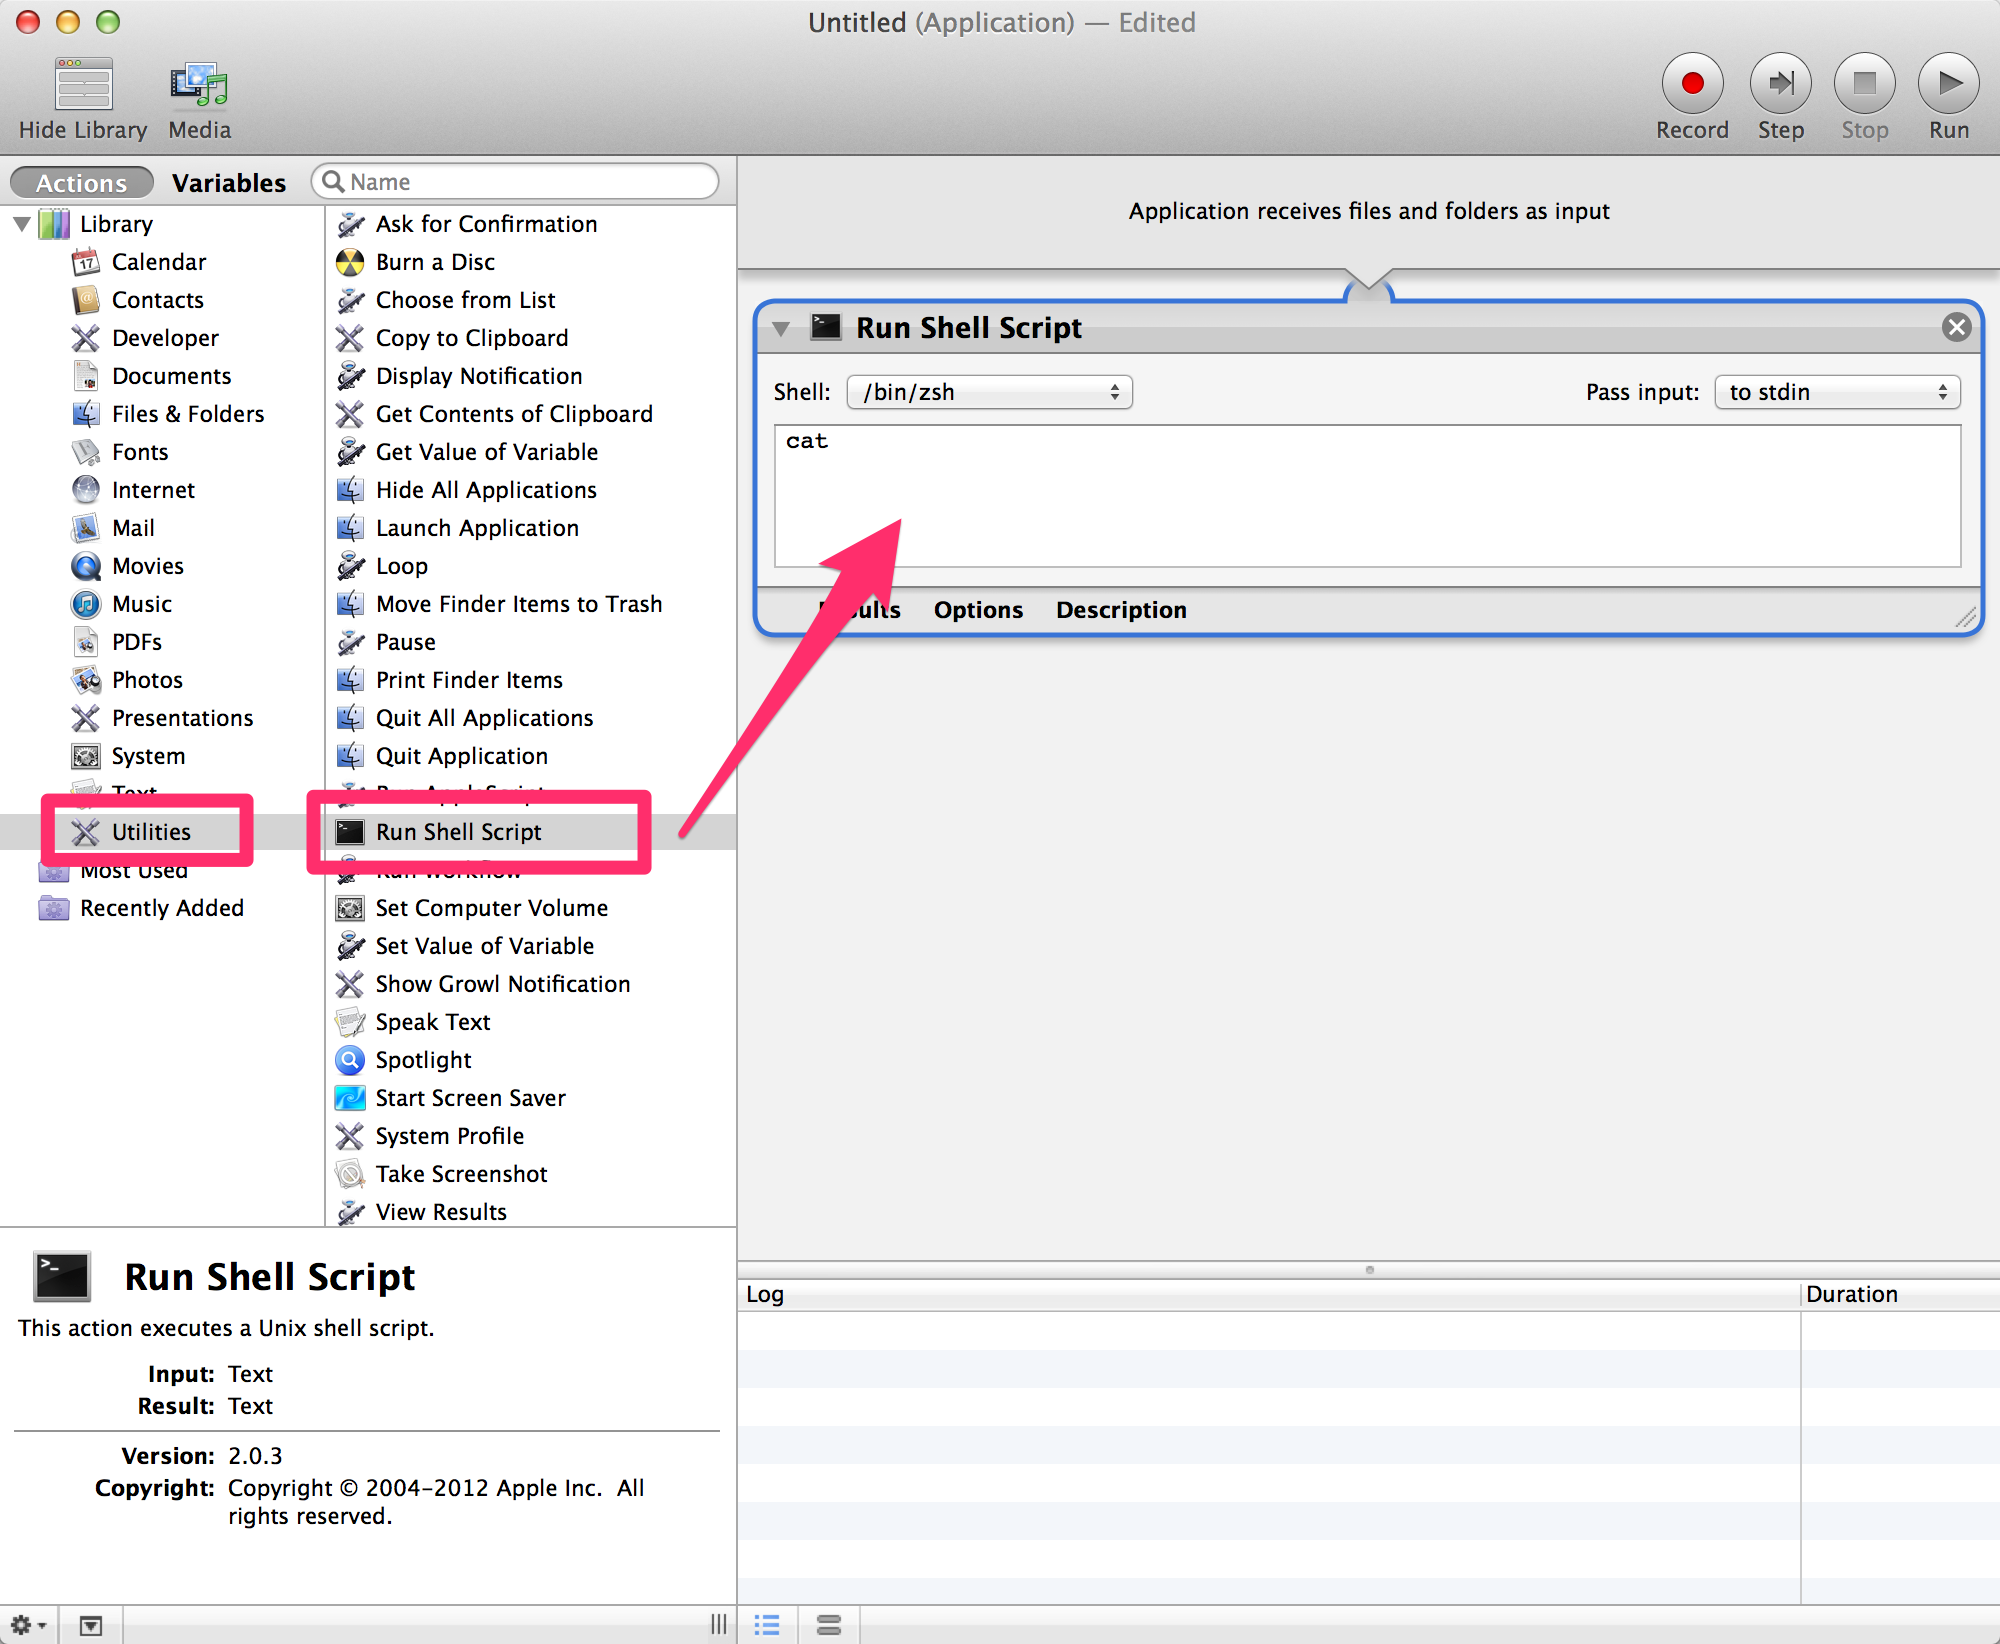The image size is (2000, 1644).
Task: Open the Shell /bin/zsh dropdown
Action: 989,392
